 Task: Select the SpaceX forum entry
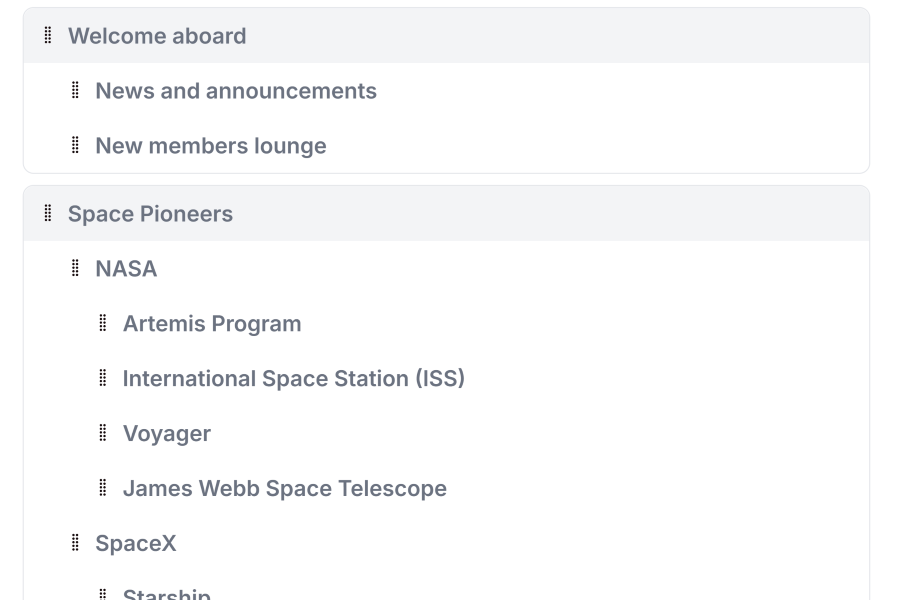(136, 544)
